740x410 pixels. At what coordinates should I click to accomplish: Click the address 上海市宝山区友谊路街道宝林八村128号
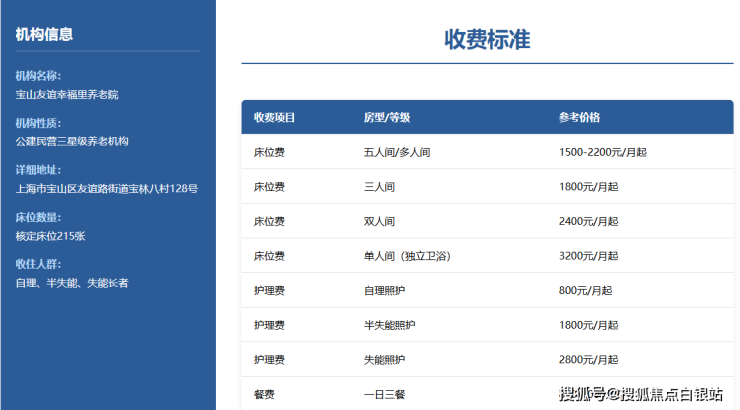click(x=107, y=189)
